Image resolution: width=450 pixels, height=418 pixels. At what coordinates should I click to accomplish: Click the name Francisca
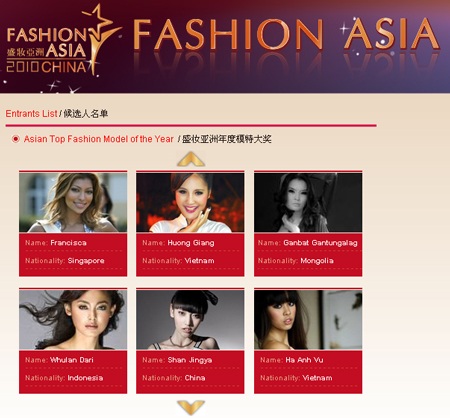[x=68, y=243]
